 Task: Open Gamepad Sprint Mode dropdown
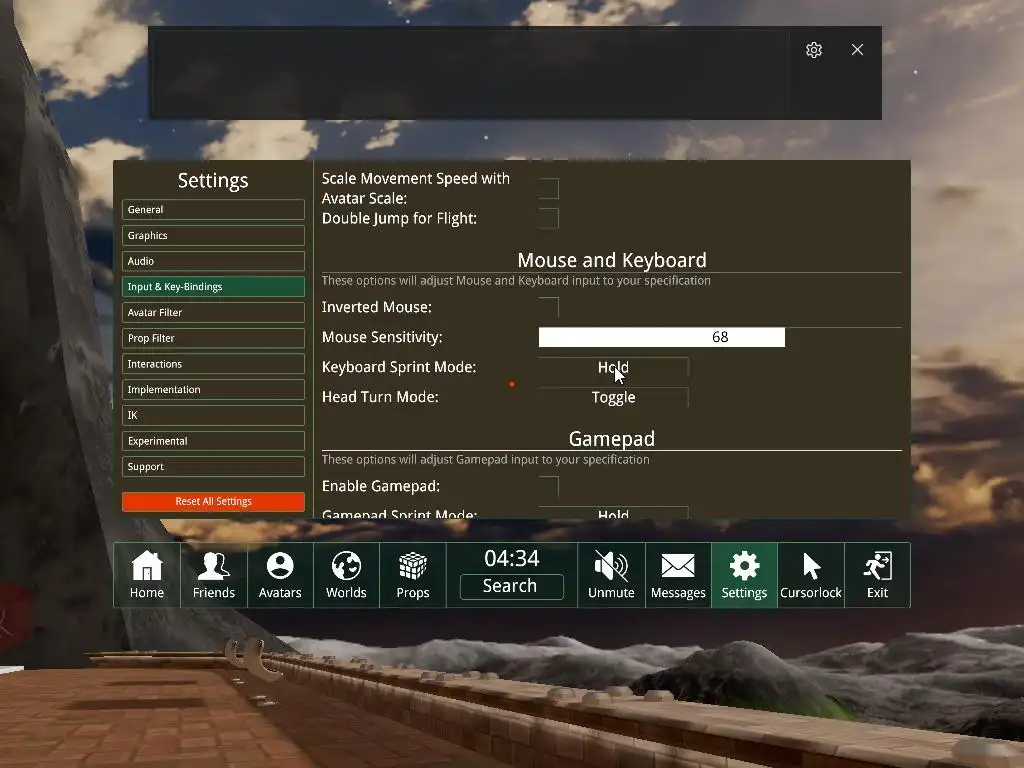coord(613,513)
